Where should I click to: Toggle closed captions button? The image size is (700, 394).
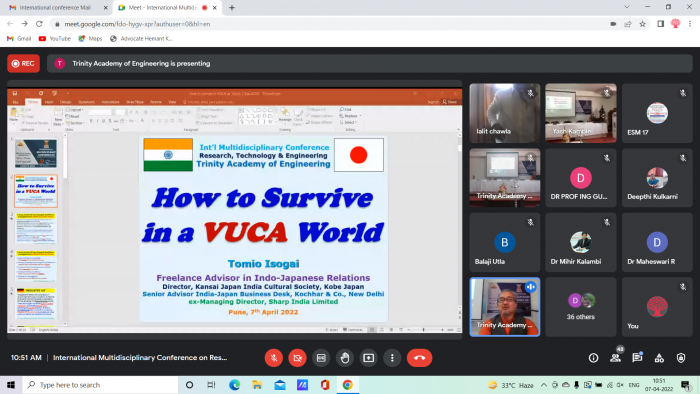tap(321, 358)
